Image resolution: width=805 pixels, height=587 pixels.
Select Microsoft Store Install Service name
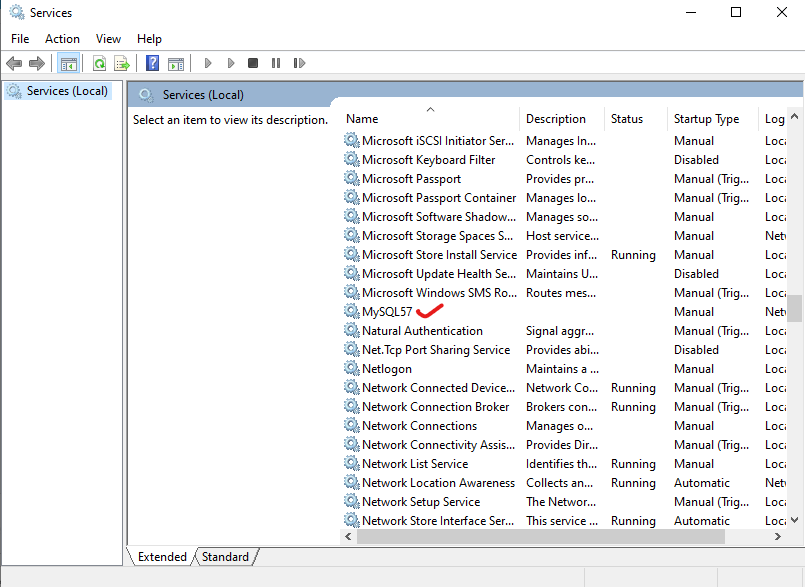tap(439, 255)
